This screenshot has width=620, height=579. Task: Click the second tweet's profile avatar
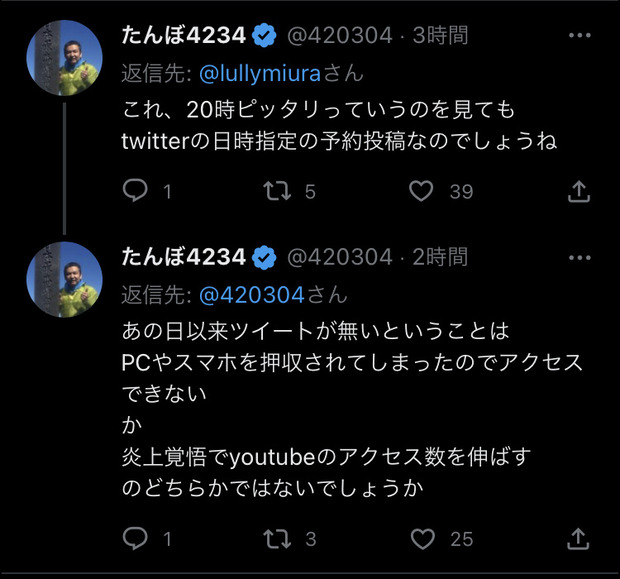pos(64,279)
